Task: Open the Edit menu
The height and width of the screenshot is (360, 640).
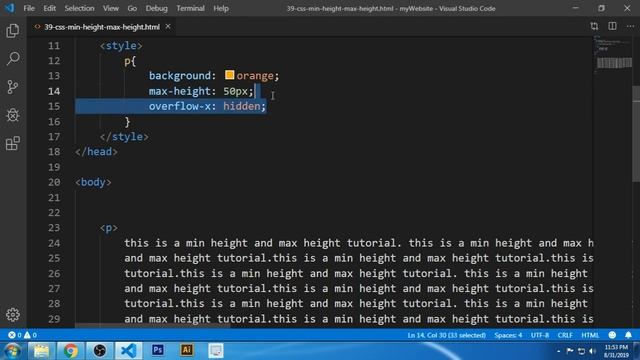Action: coord(49,8)
